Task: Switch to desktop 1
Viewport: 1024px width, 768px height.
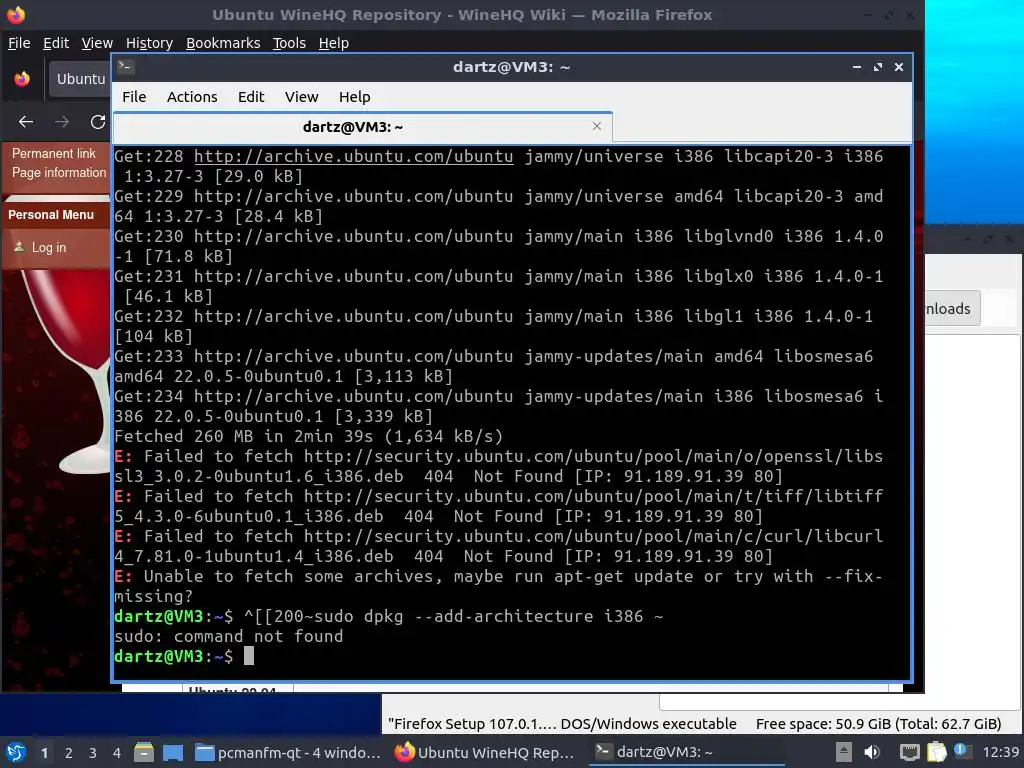Action: 44,753
